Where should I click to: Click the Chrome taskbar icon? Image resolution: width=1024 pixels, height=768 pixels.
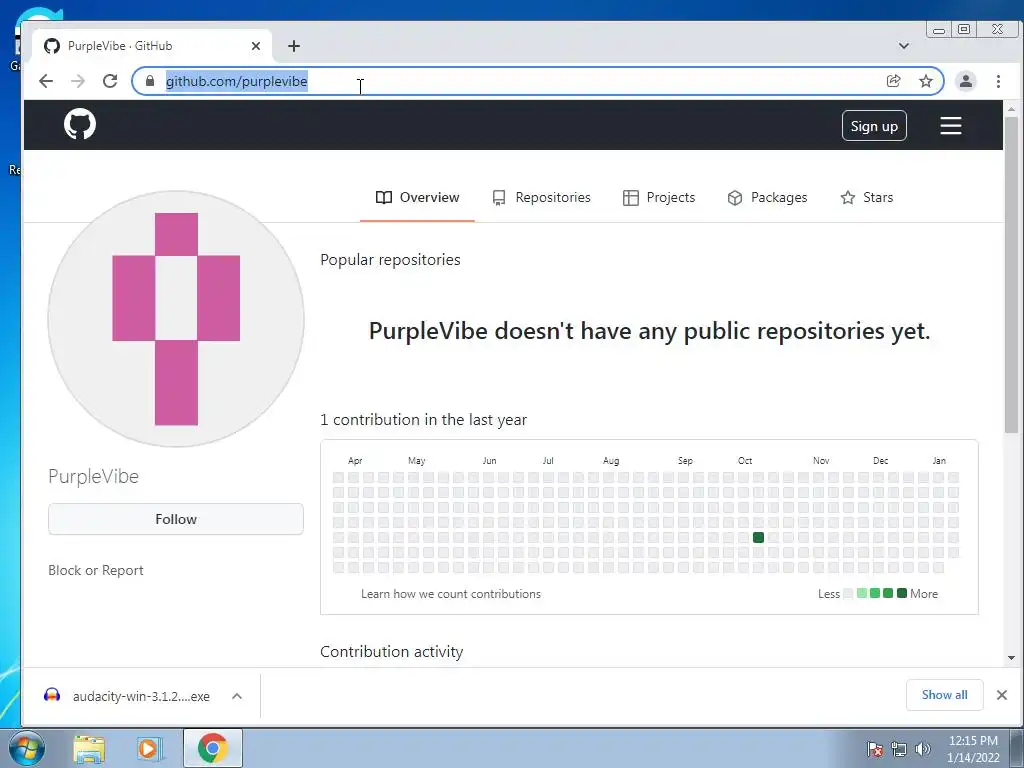point(212,748)
